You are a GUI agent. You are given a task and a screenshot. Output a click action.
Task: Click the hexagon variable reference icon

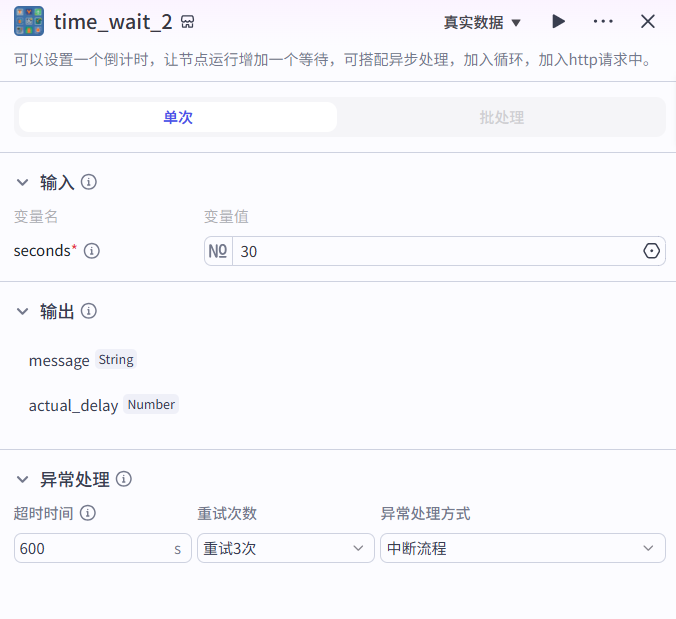coord(651,251)
